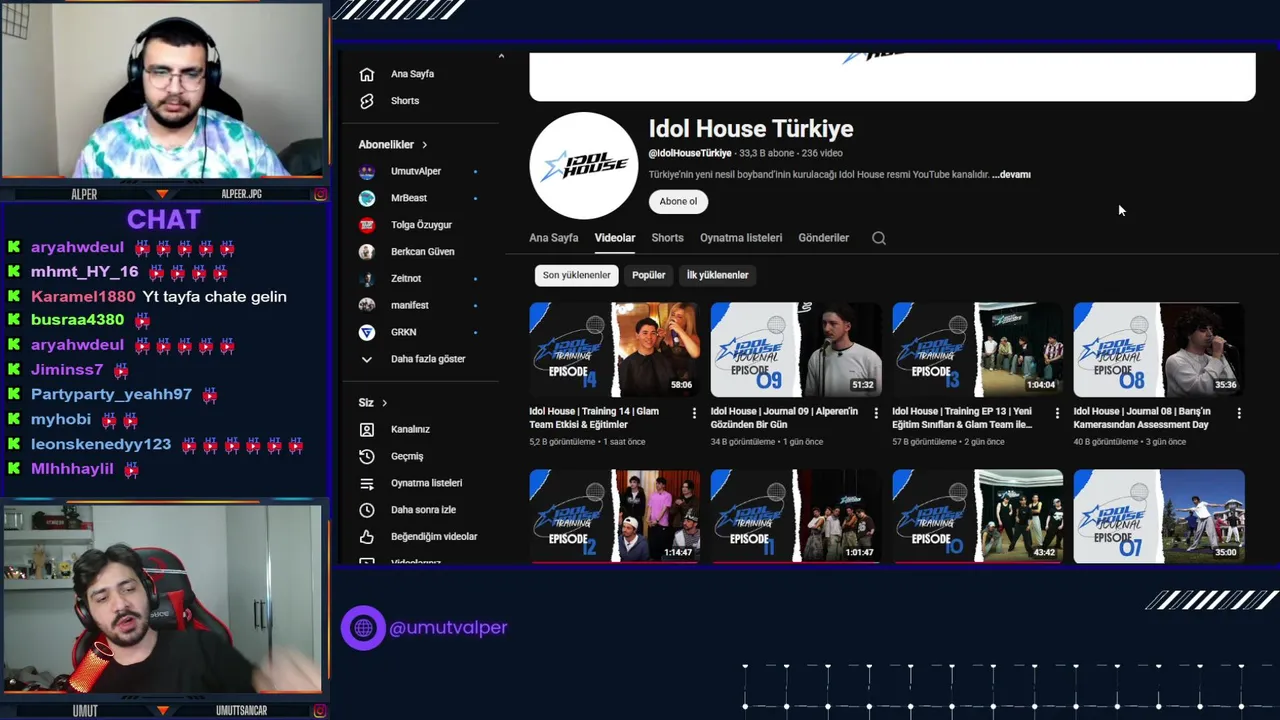
Task: Open Ana Sayfa home icon in sidebar
Action: tap(367, 74)
